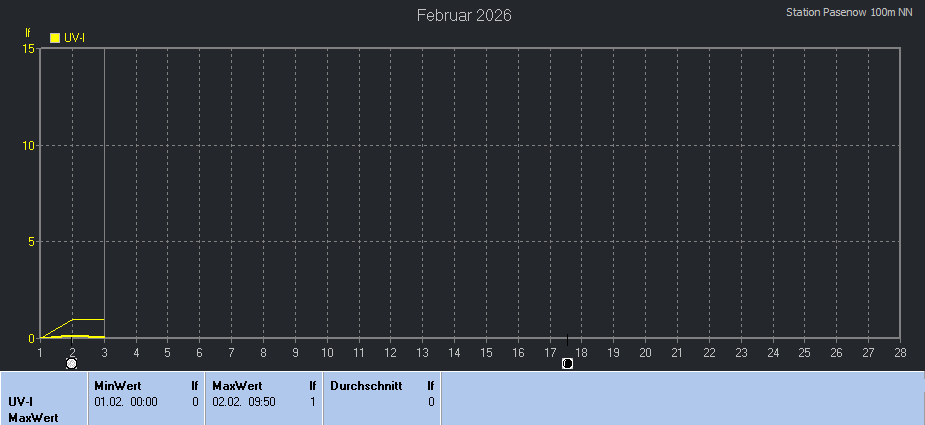Click the 10 label on the y-axis
This screenshot has height=425, width=925.
(29, 146)
